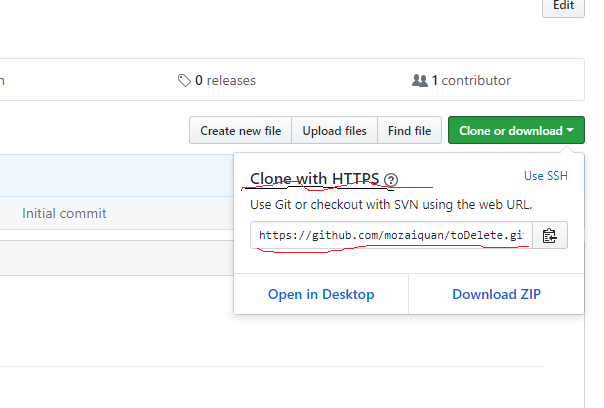This screenshot has width=604, height=408.
Task: Switch to Use SSH link
Action: 546,176
